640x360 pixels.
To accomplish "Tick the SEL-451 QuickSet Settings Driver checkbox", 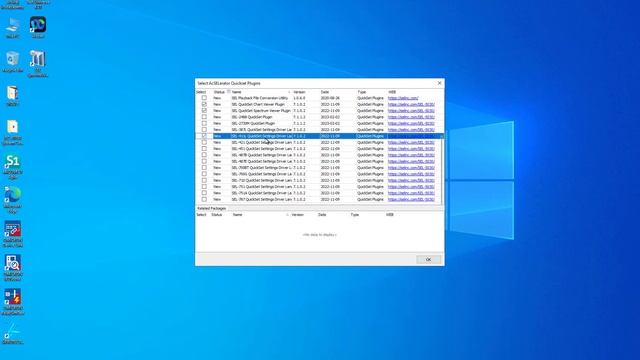I will 204,149.
